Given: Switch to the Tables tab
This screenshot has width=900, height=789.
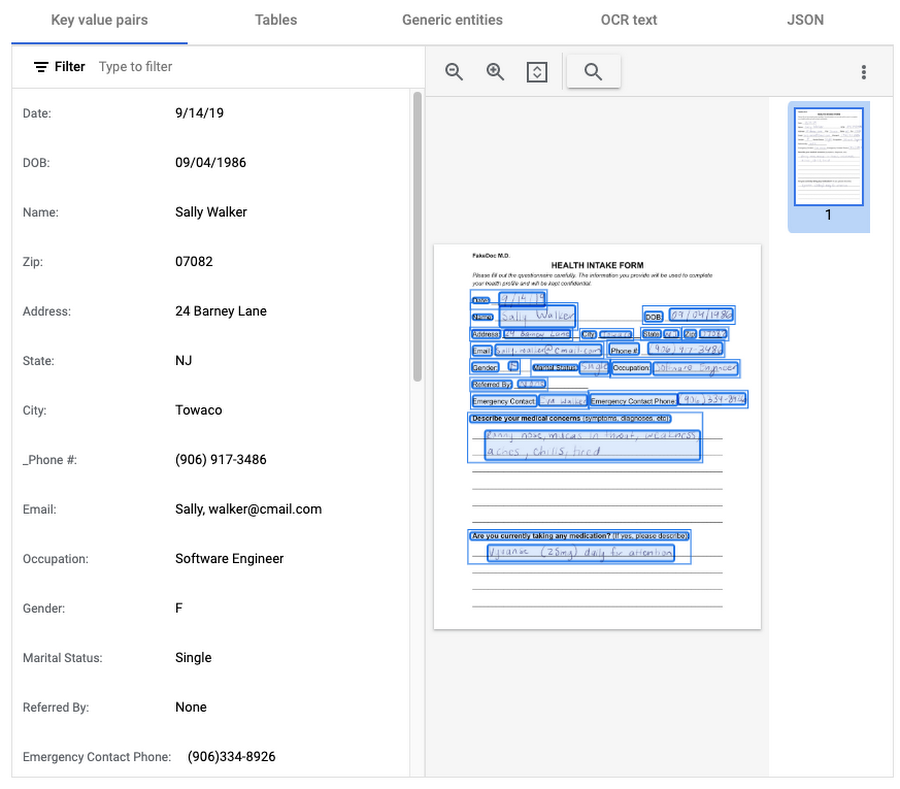Looking at the screenshot, I should [x=276, y=20].
